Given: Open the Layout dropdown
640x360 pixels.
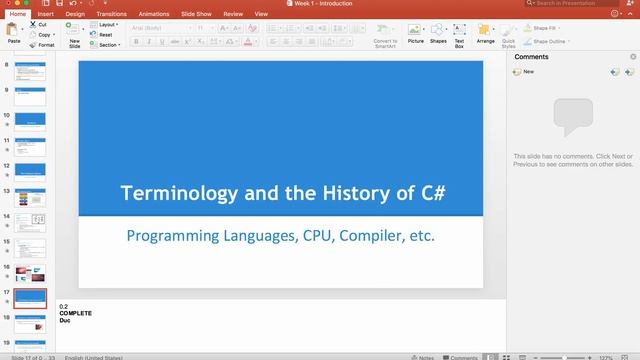Looking at the screenshot, I should (x=104, y=24).
